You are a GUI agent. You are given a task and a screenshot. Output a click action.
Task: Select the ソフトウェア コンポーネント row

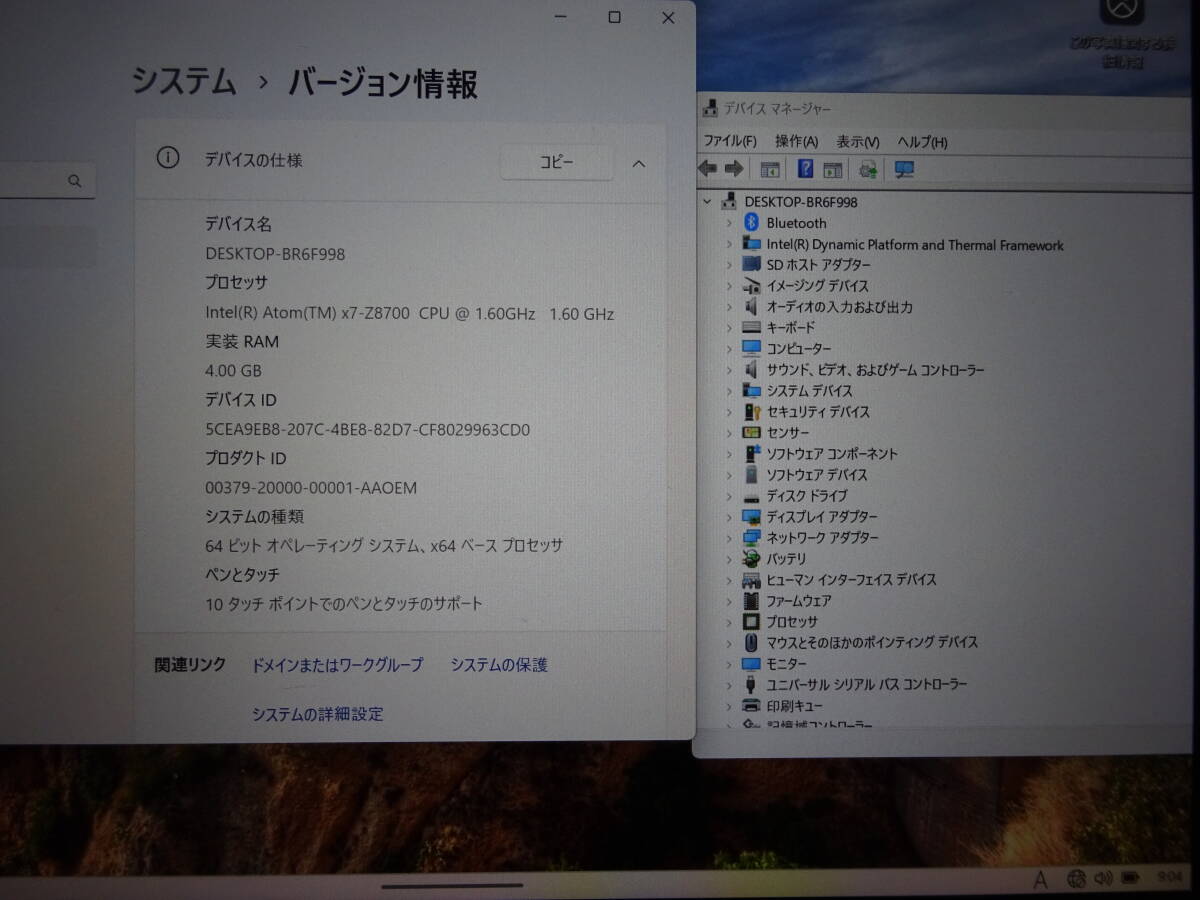(832, 454)
